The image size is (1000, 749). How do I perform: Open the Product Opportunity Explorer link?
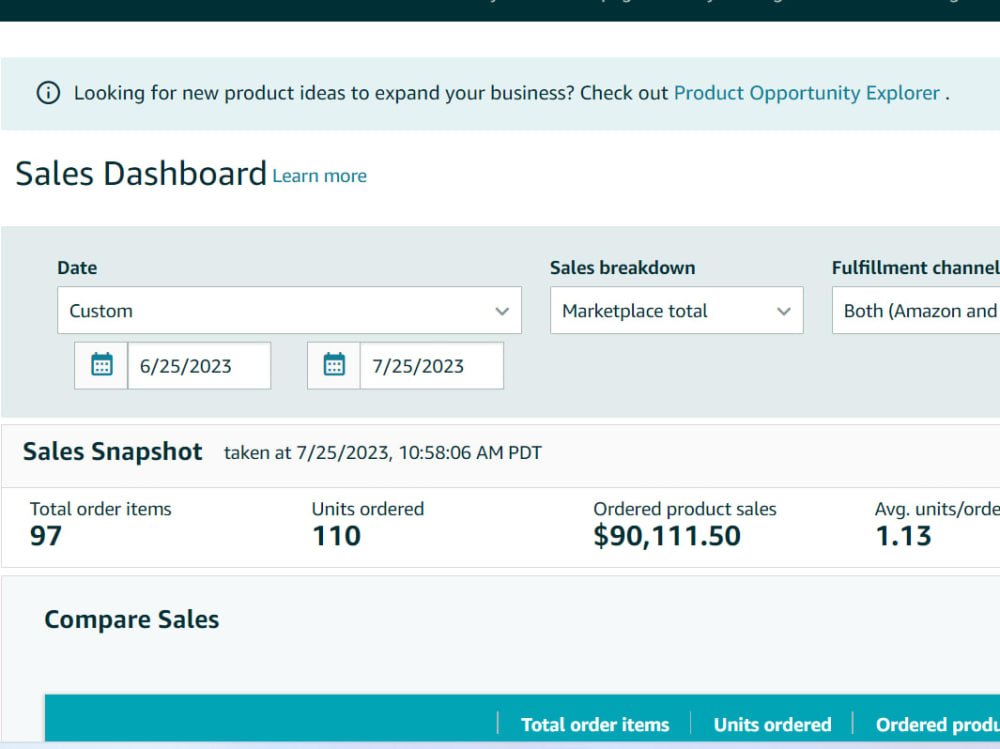(807, 93)
